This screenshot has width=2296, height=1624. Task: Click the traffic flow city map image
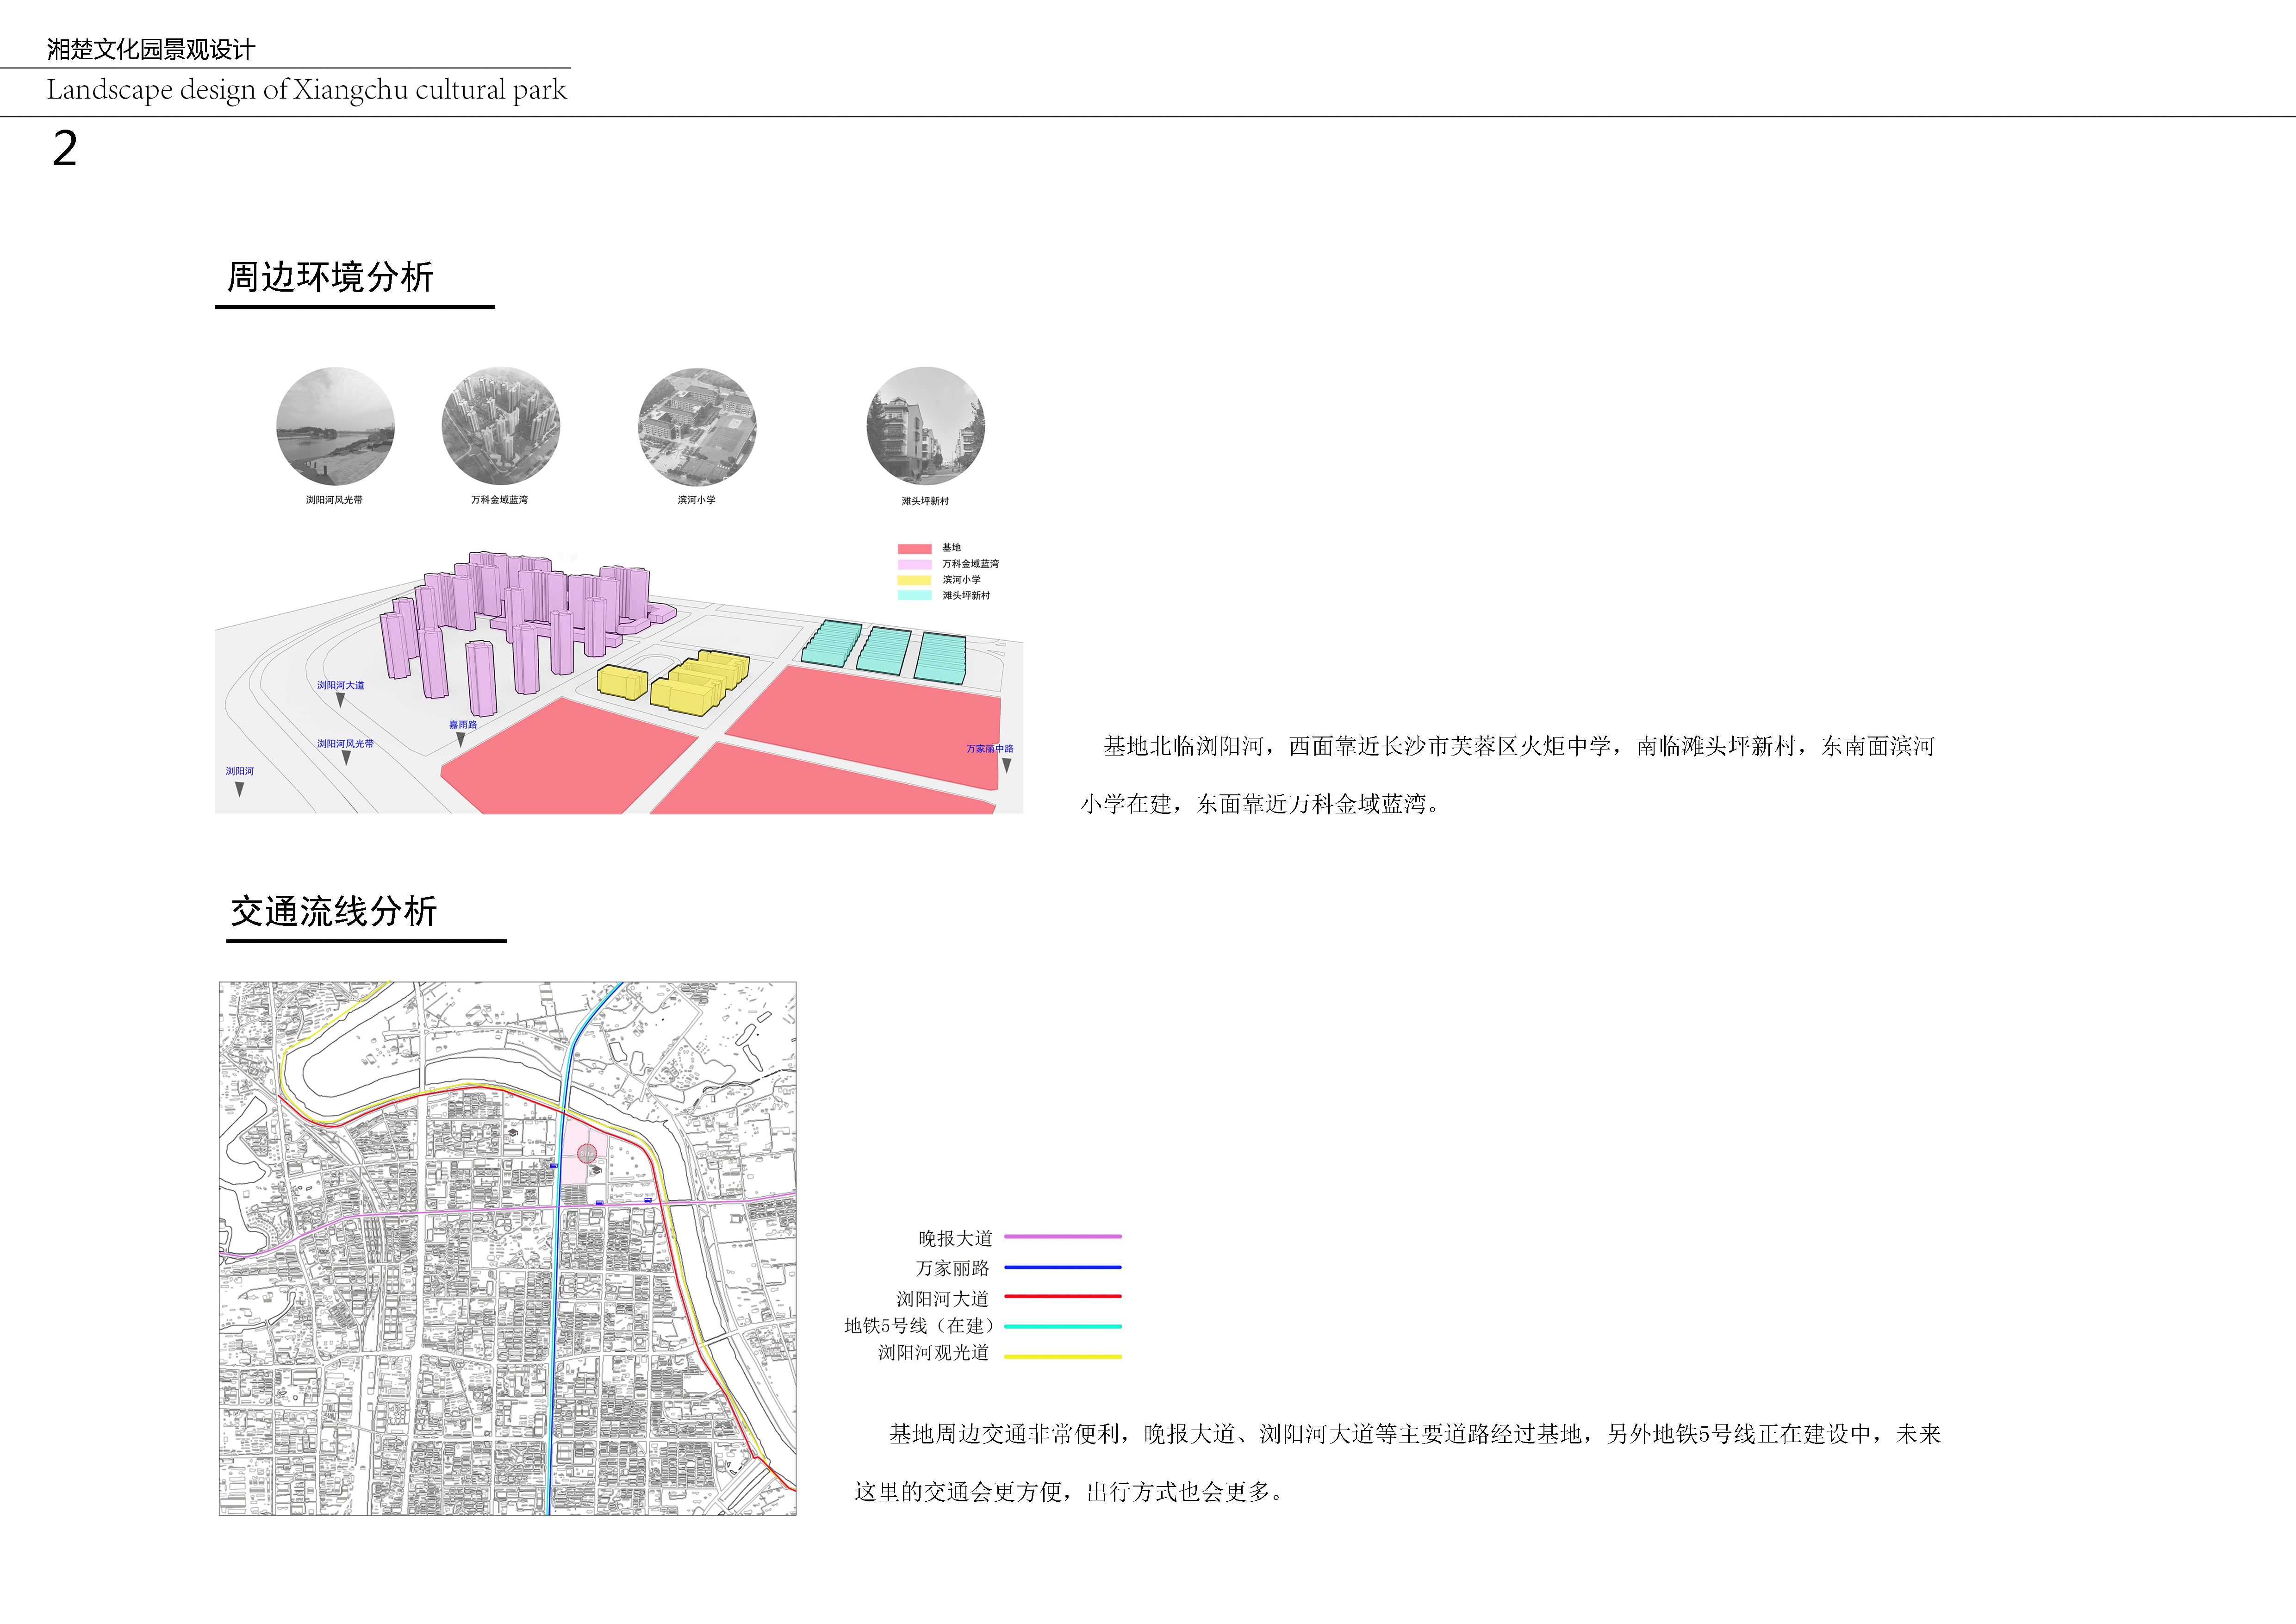click(x=508, y=1248)
